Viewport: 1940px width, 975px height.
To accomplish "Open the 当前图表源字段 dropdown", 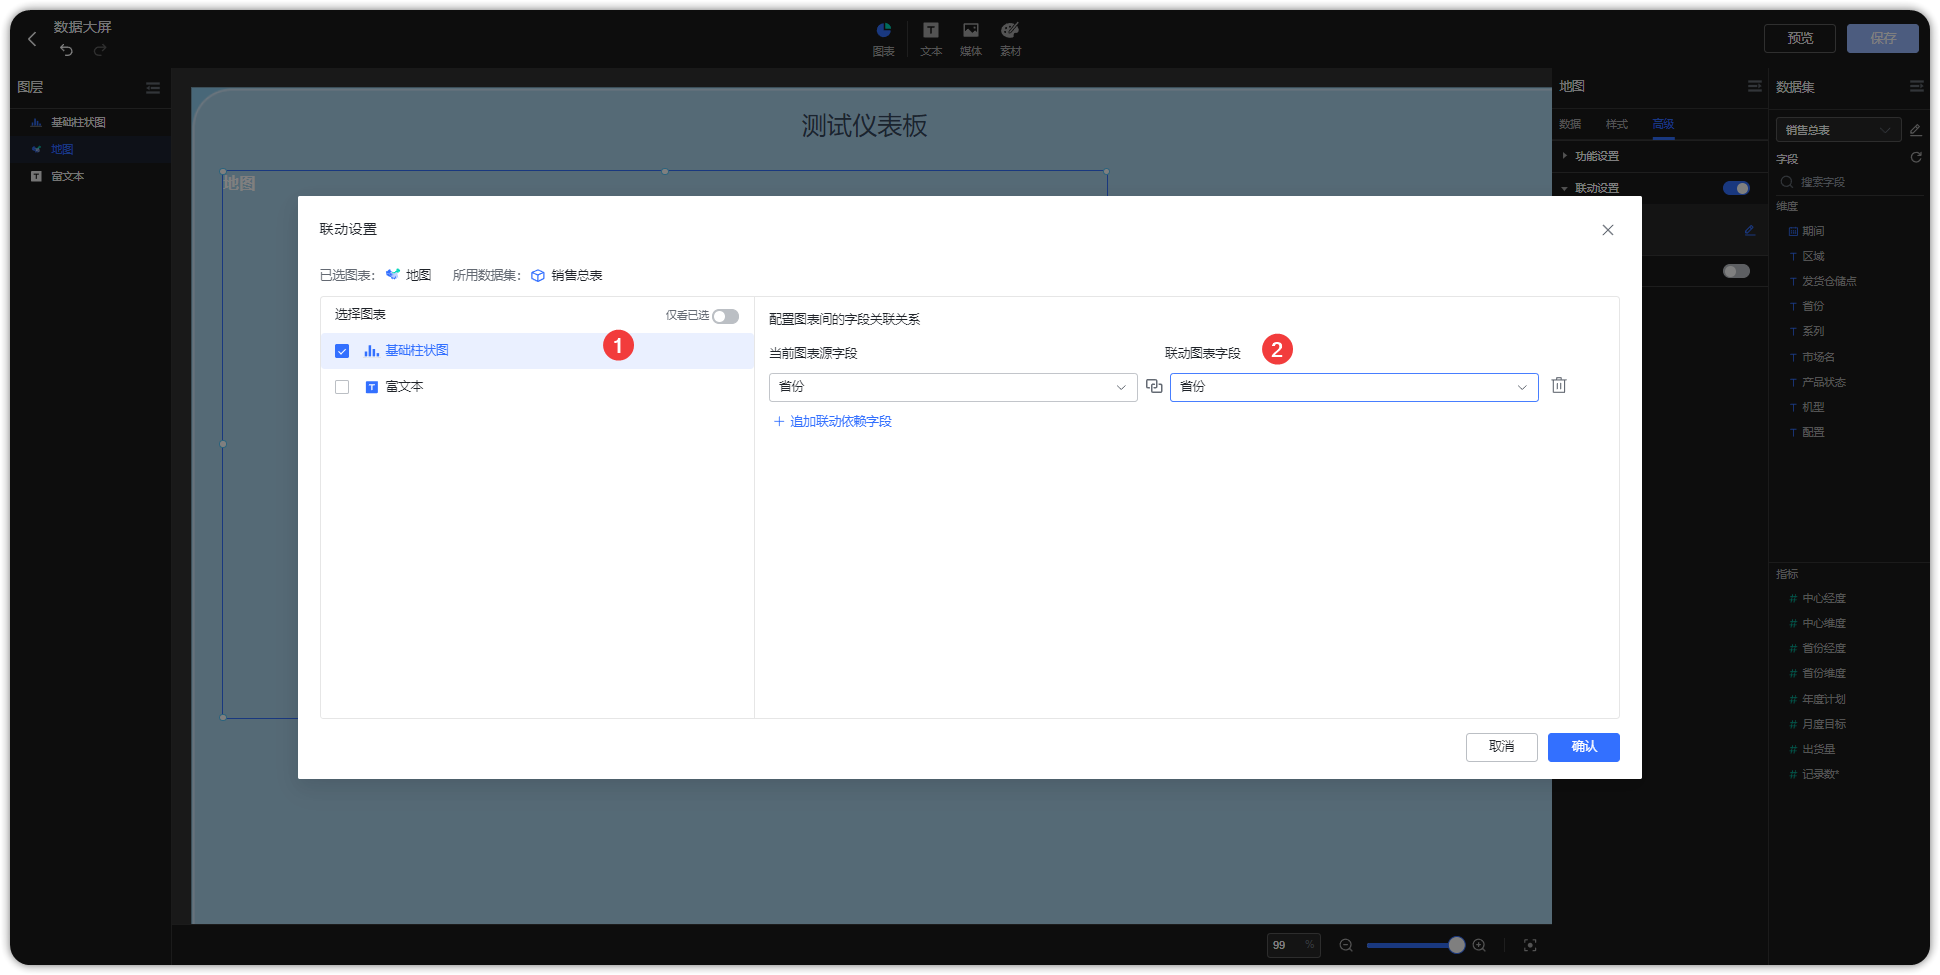I will [953, 387].
